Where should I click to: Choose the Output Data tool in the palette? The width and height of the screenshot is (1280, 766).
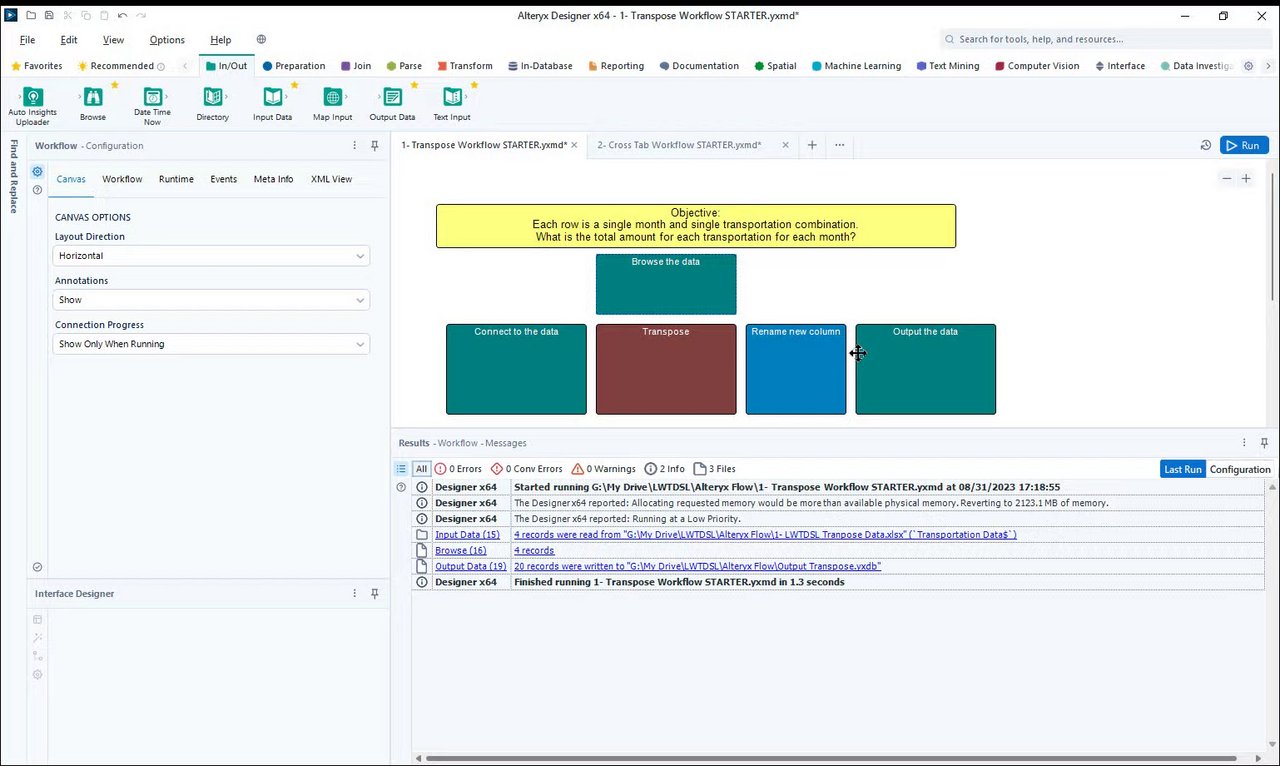click(392, 104)
